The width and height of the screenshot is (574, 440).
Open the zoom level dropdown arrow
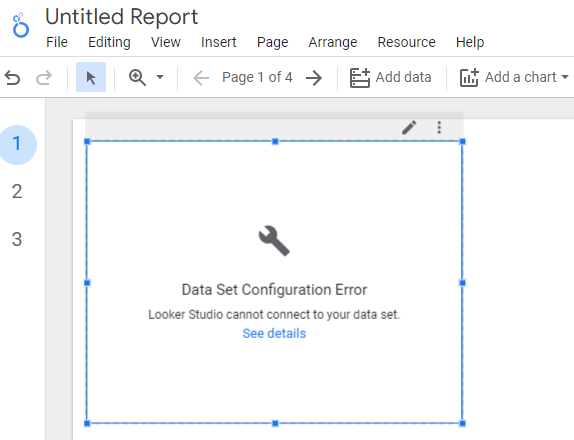[160, 77]
